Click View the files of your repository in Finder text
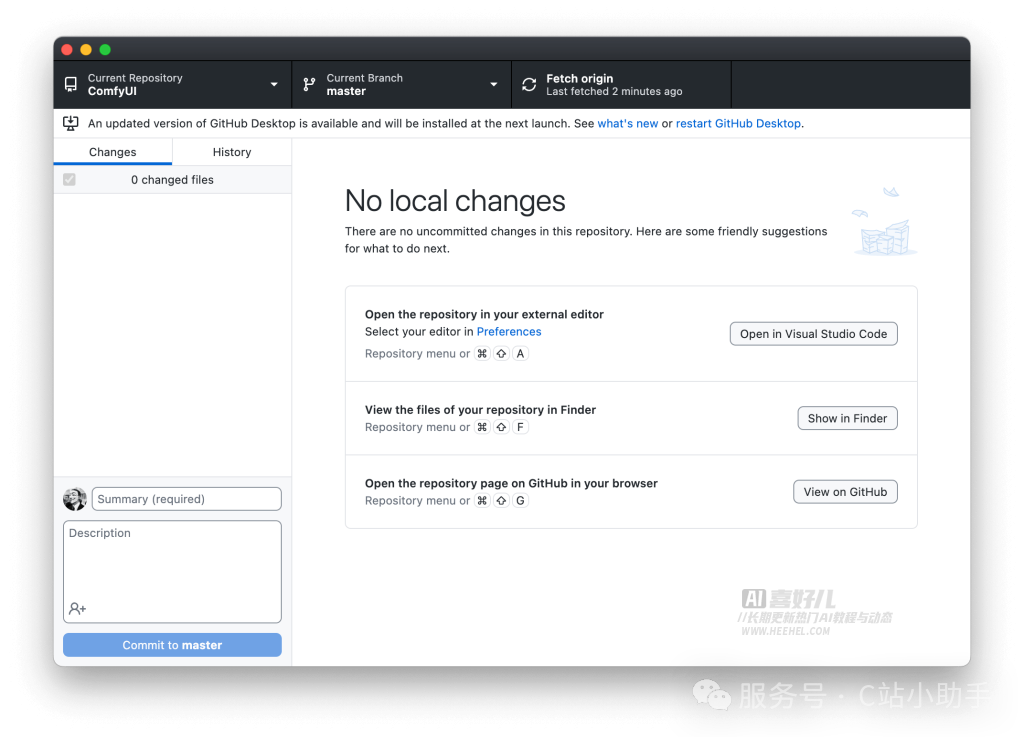Screen dimensions: 1024x737 pos(480,410)
